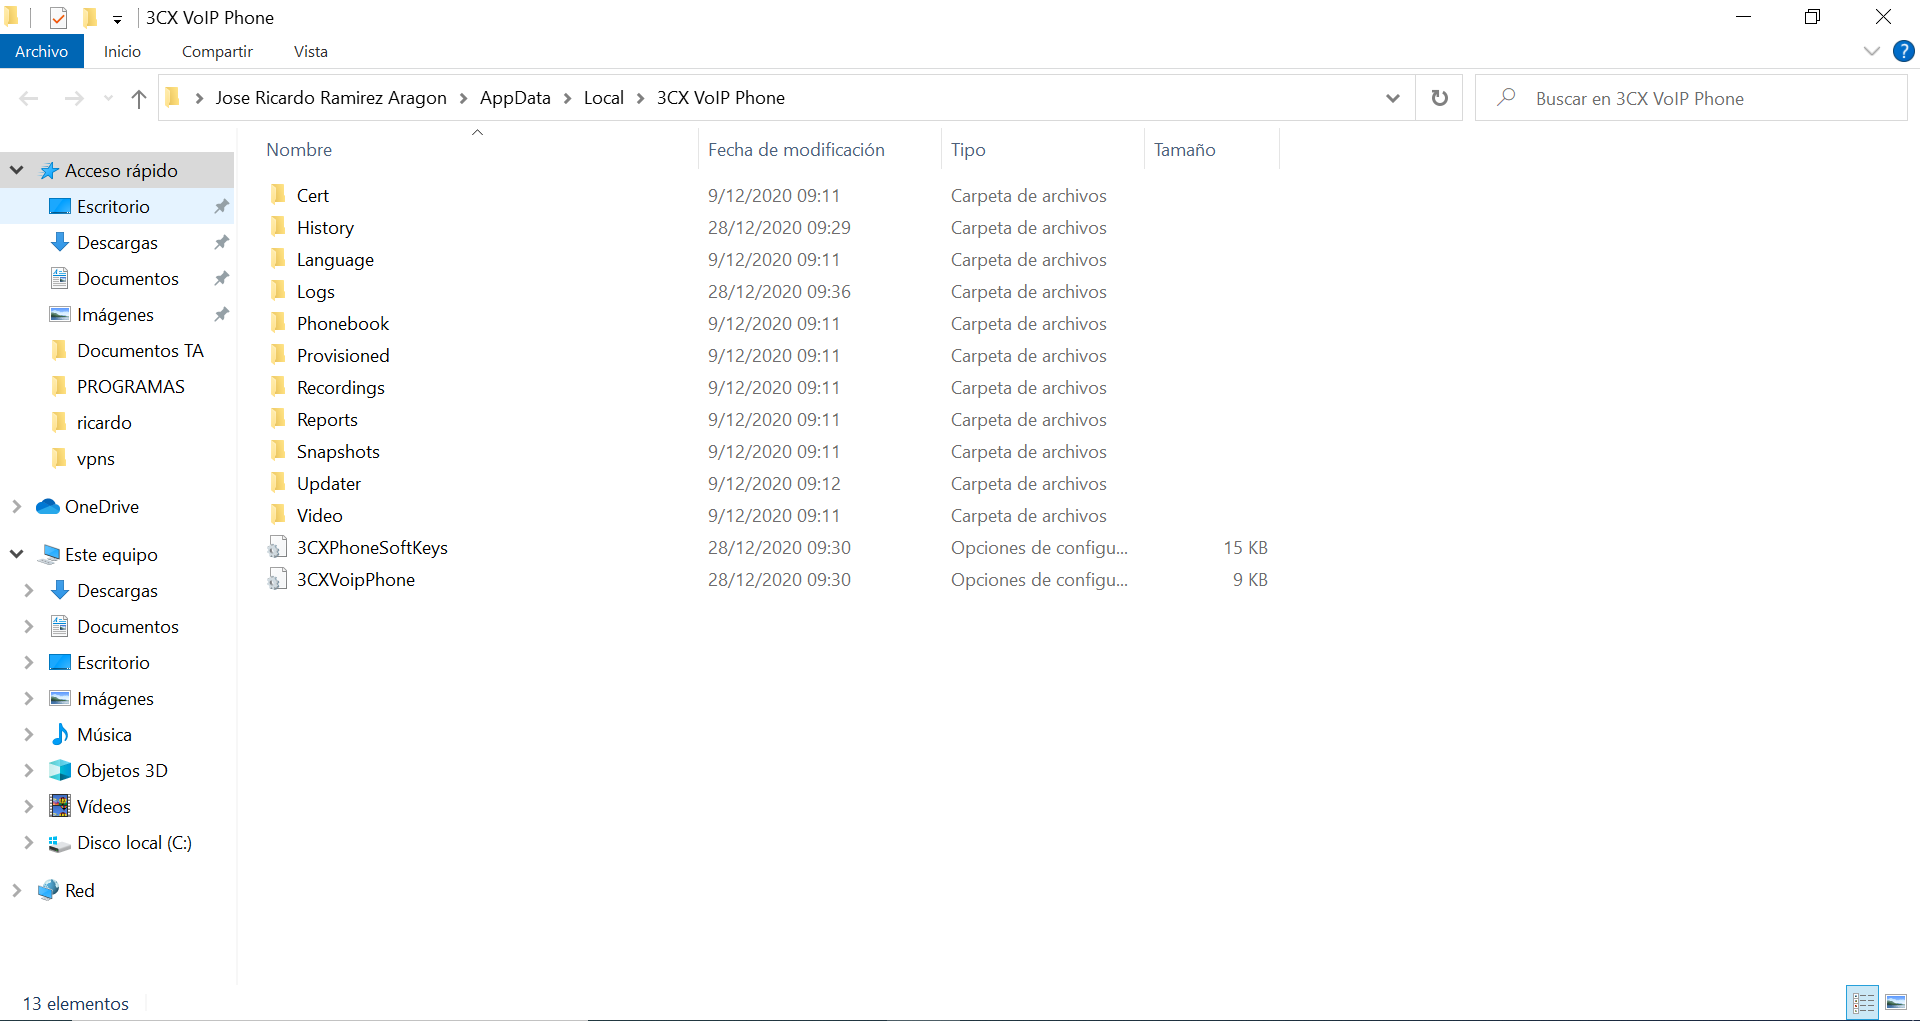Select the History folder icon
The height and width of the screenshot is (1021, 1920).
279,226
